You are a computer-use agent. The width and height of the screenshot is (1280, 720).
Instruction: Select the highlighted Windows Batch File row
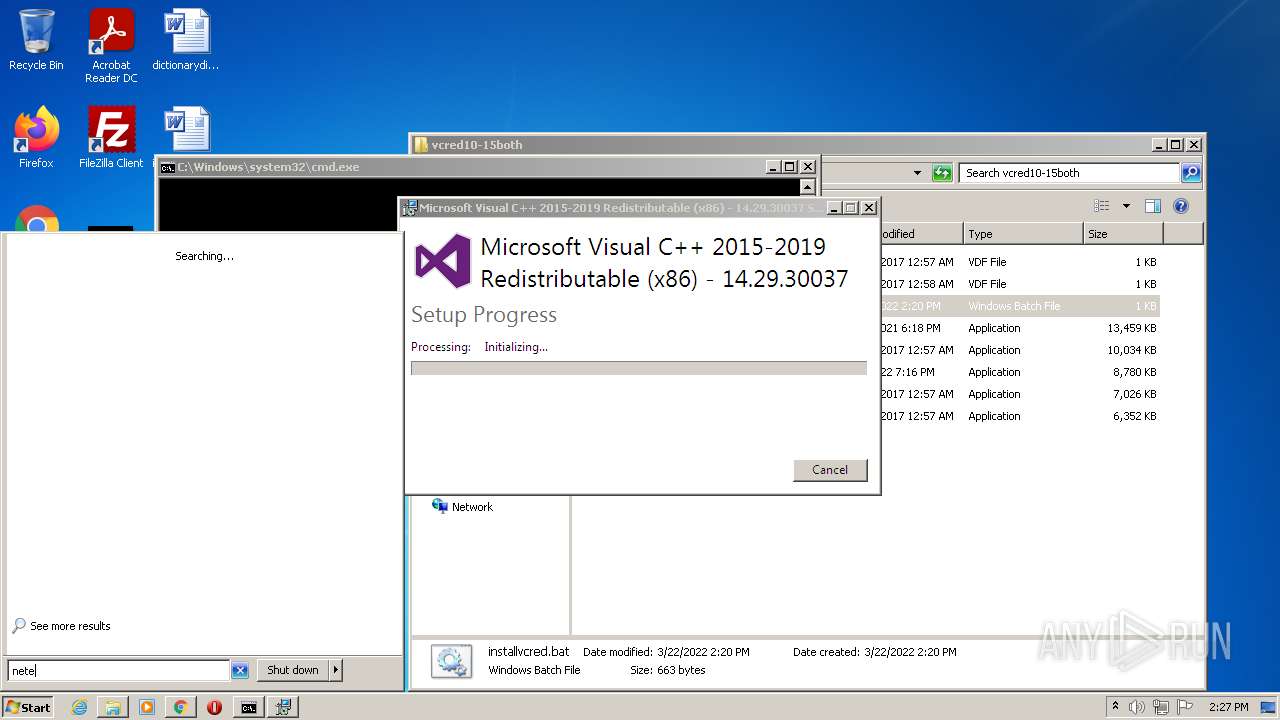[1019, 306]
